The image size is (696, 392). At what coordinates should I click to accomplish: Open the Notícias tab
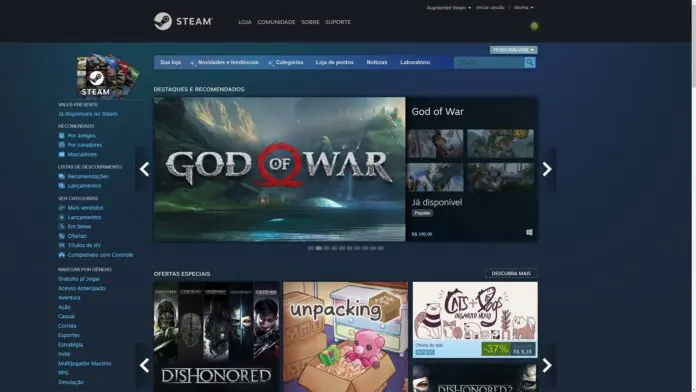click(x=377, y=63)
